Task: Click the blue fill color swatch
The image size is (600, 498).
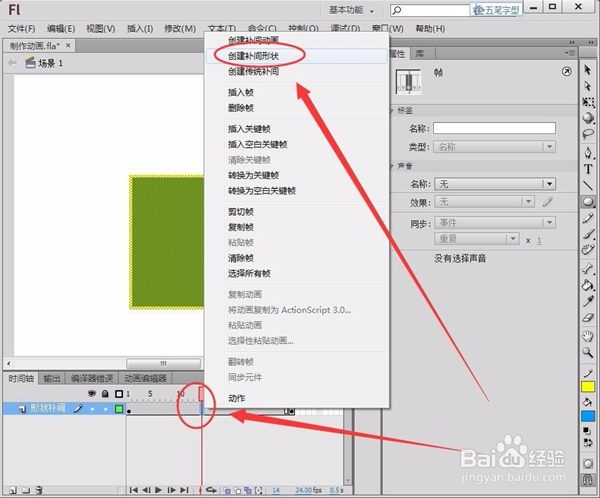Action: click(588, 416)
